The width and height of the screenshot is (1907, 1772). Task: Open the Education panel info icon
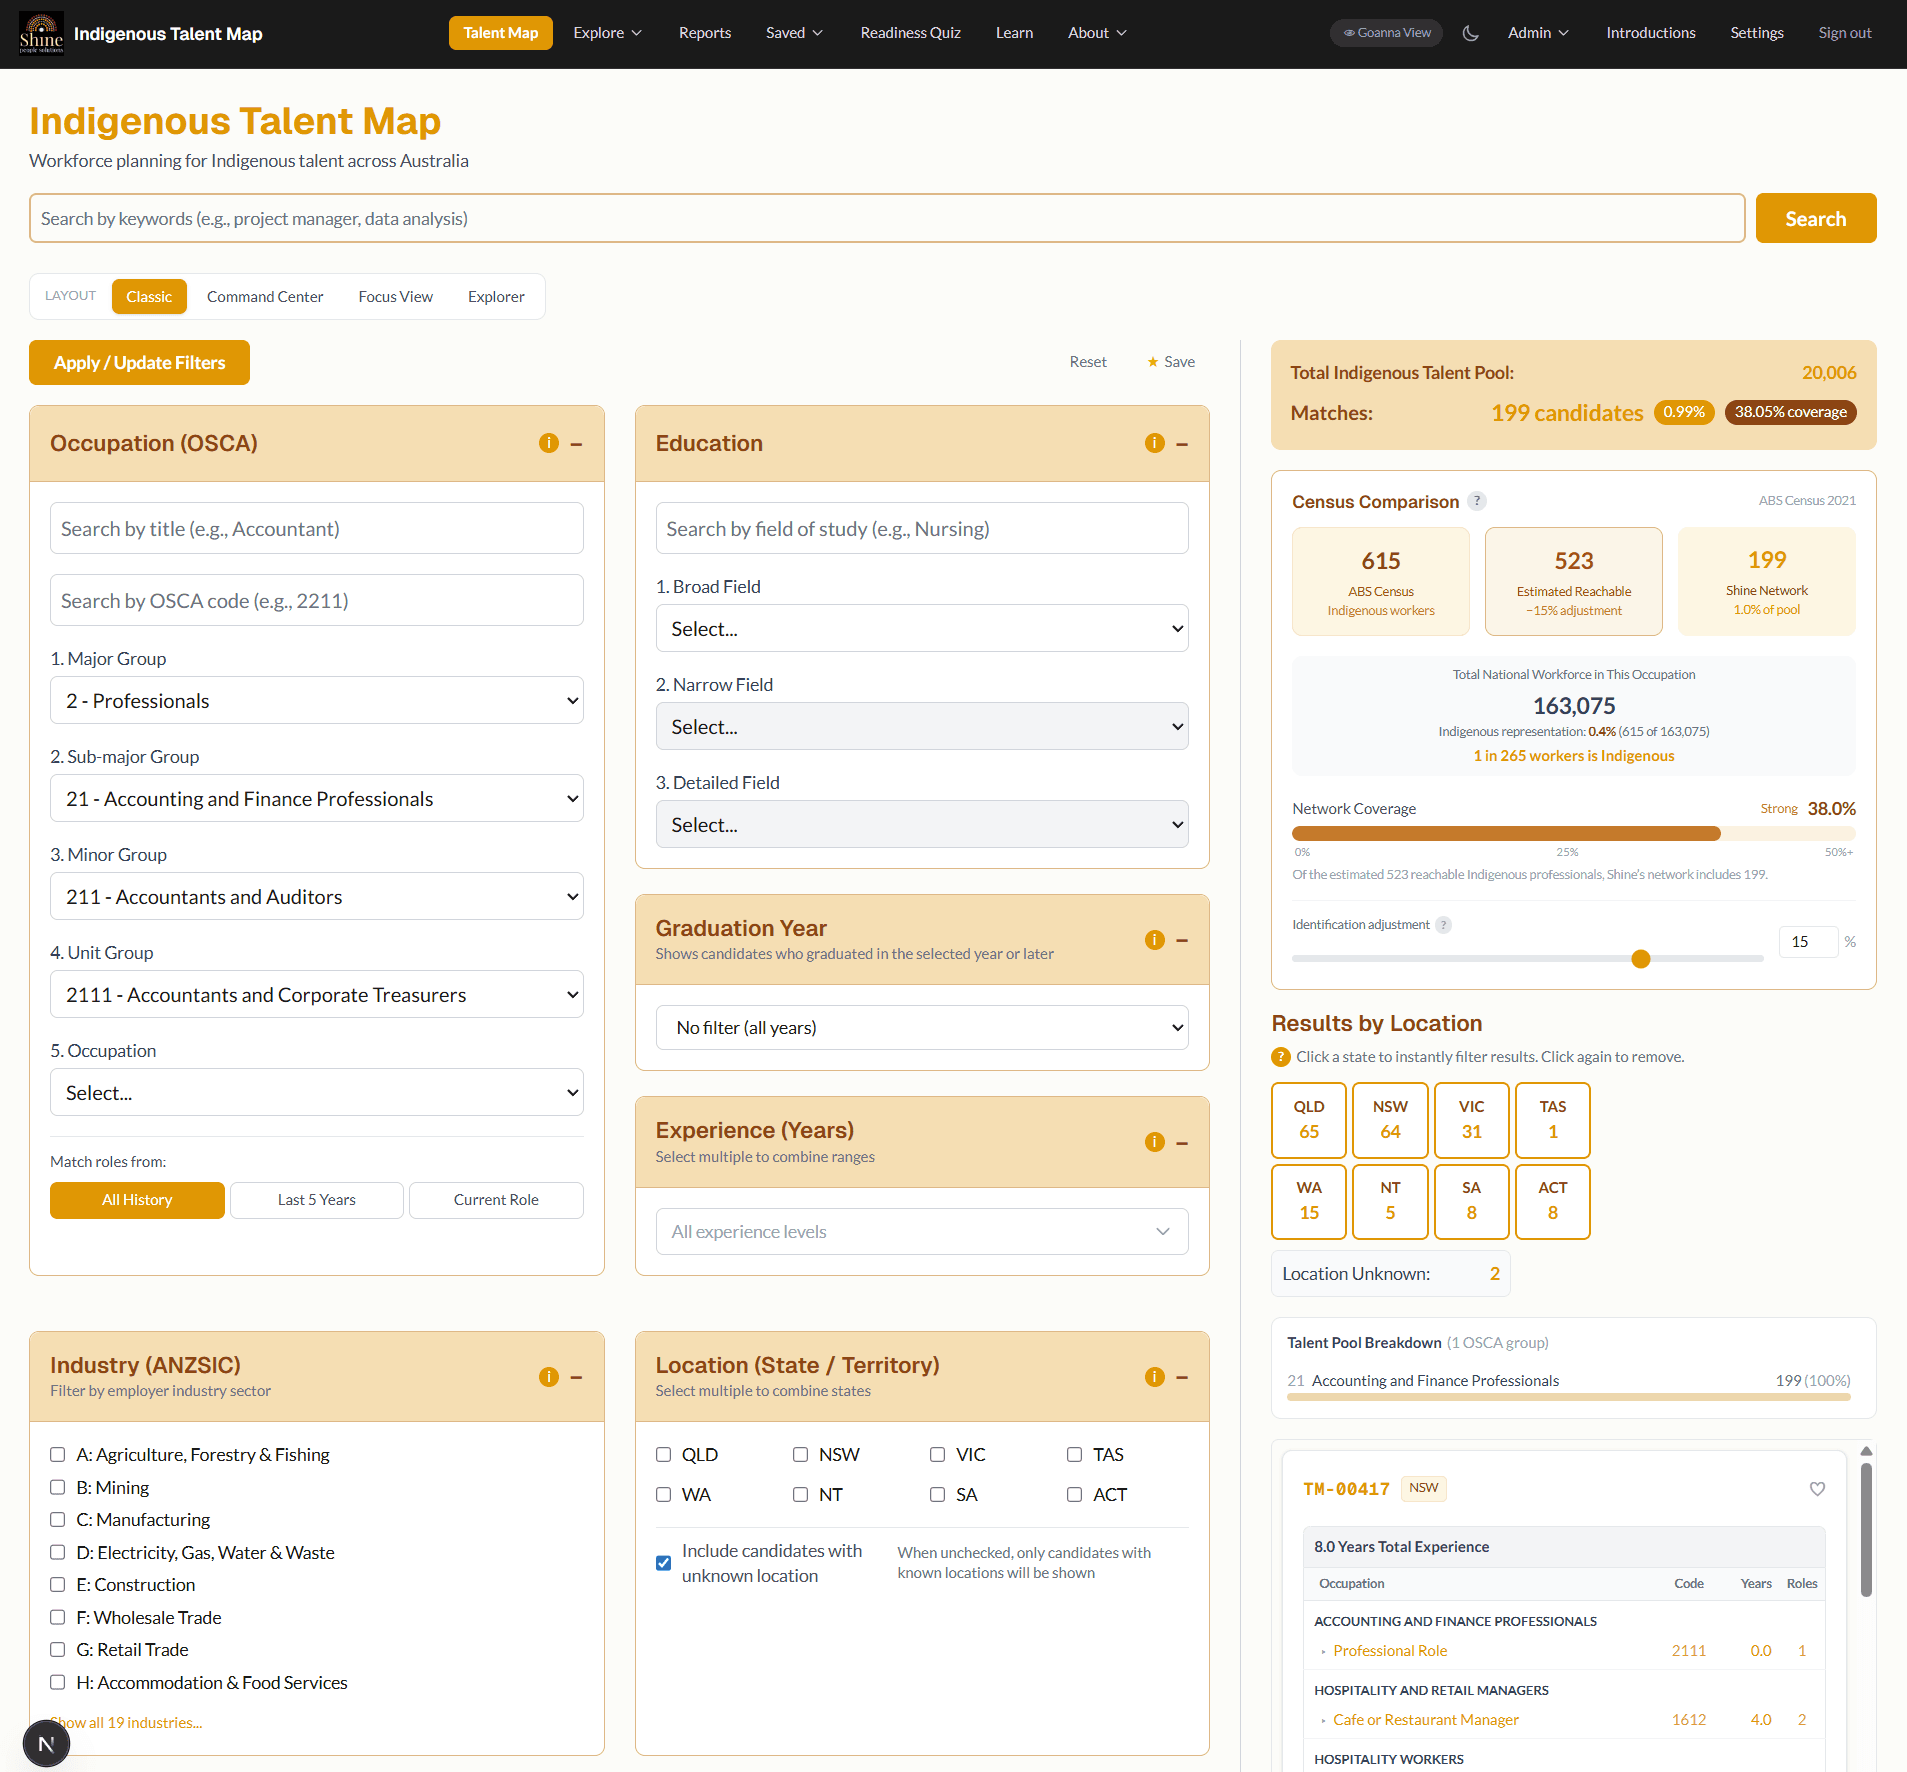1154,443
